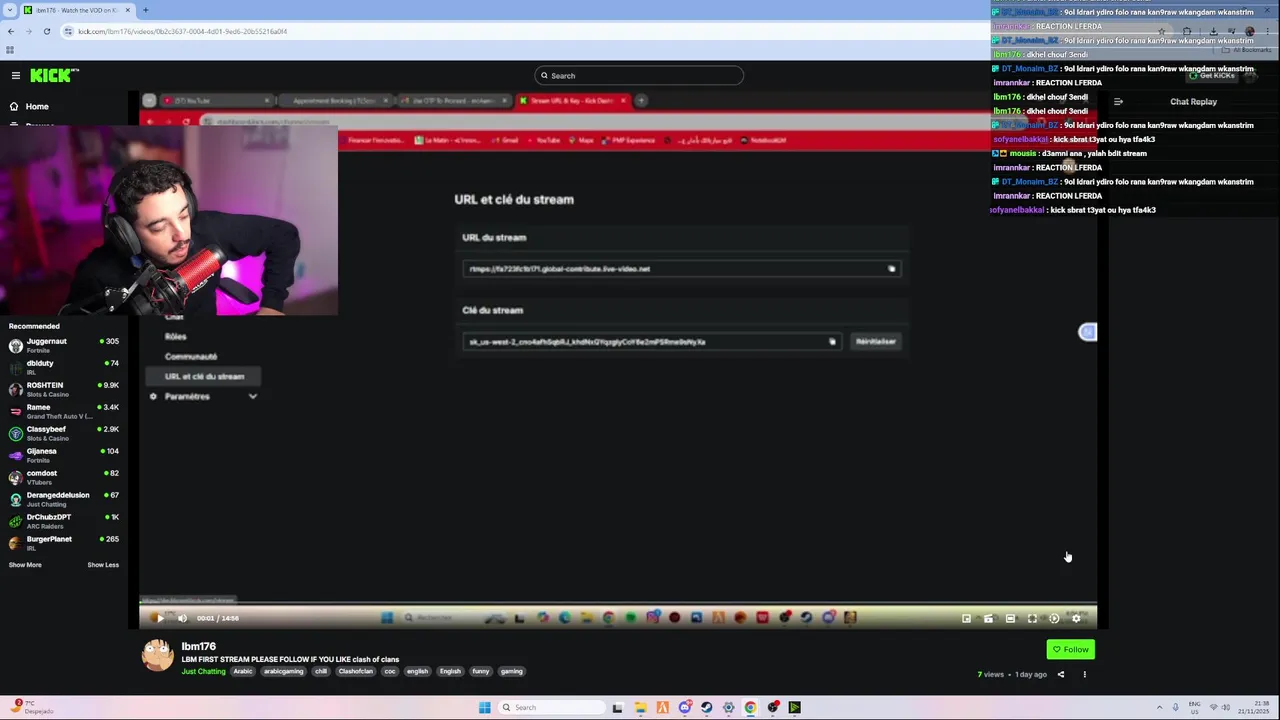Go forward in Chrome
Image resolution: width=1280 pixels, height=720 pixels.
[28, 31]
